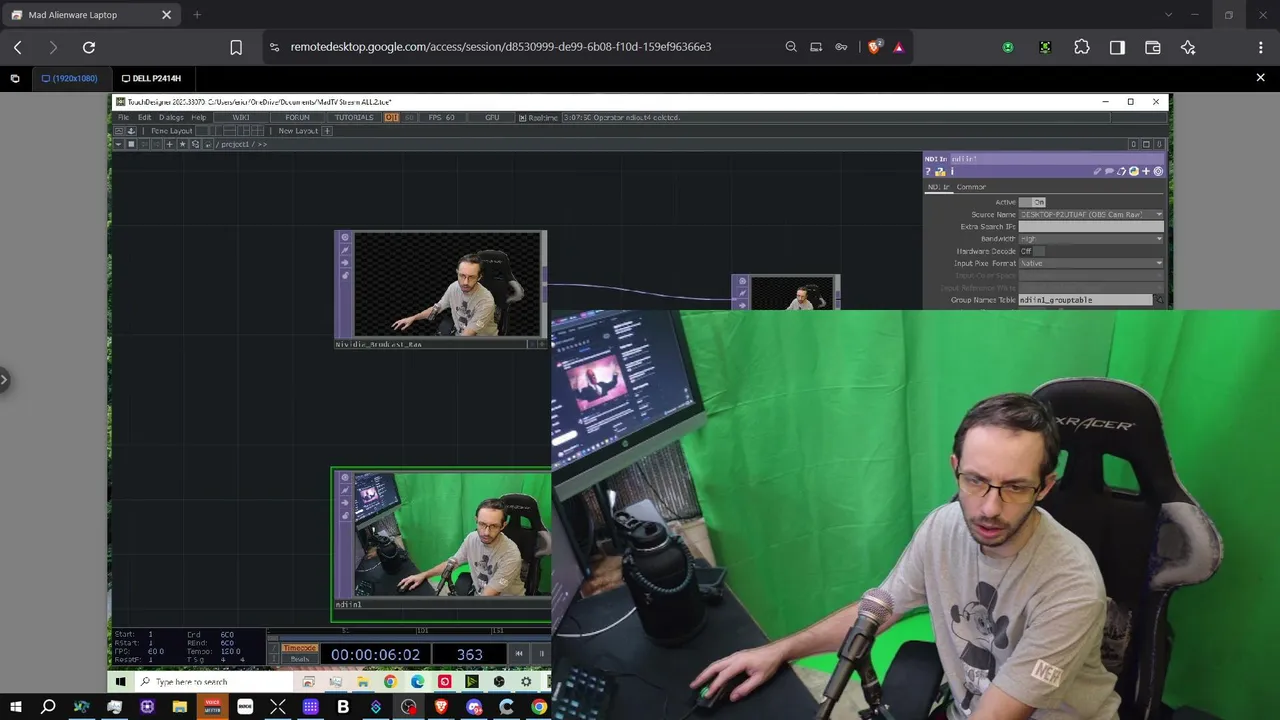The height and width of the screenshot is (720, 1280).
Task: Zoom out using the address bar magnifier icon
Action: tap(791, 47)
